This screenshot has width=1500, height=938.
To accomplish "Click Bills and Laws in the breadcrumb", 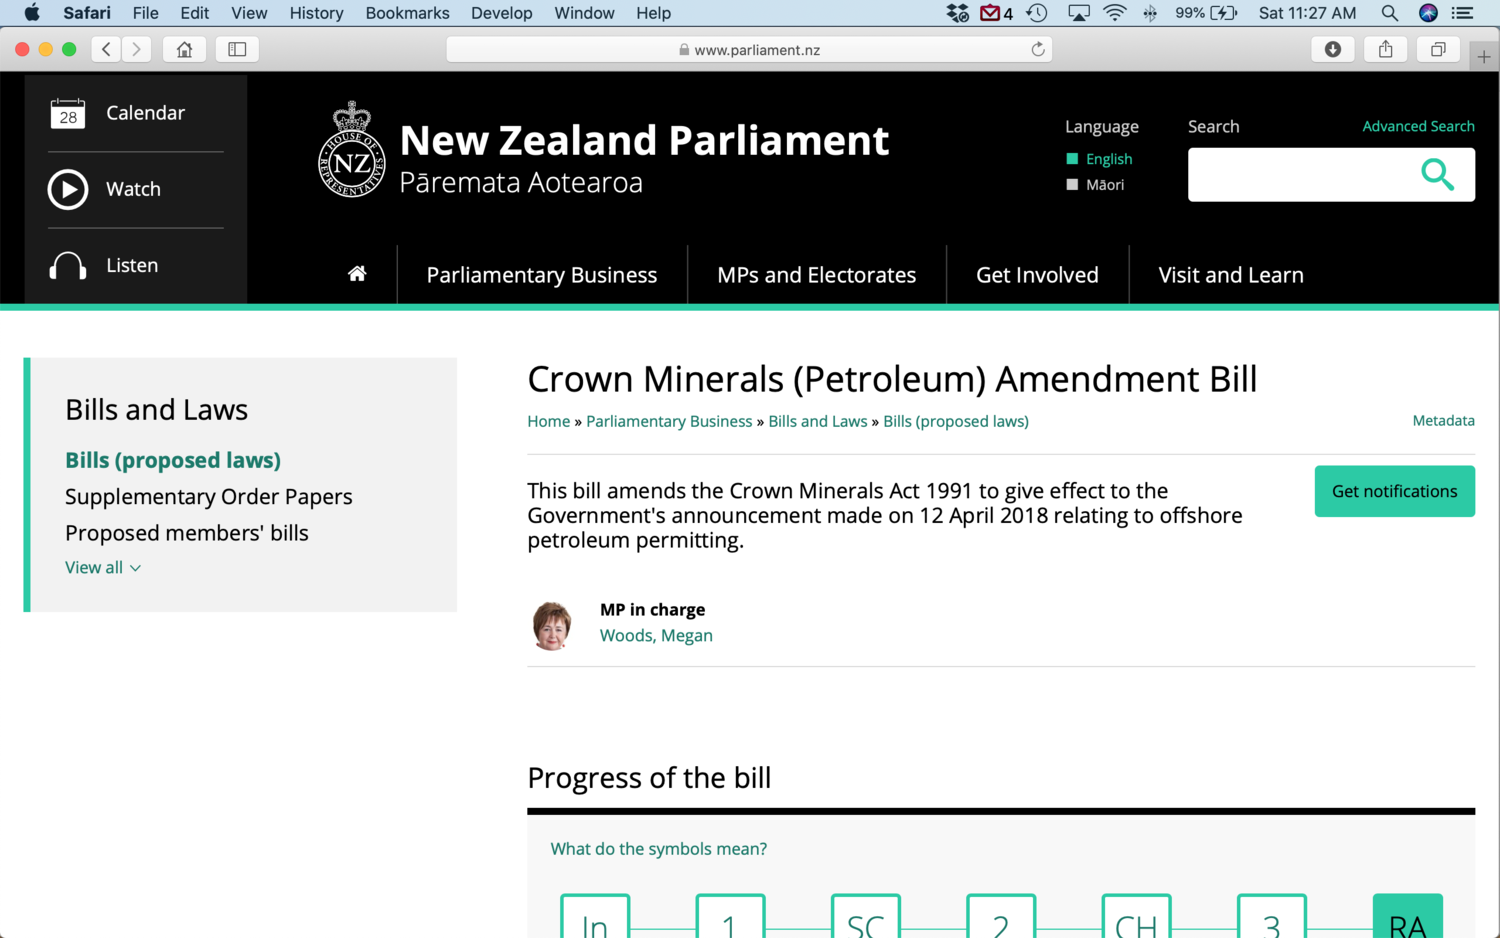I will click(817, 421).
